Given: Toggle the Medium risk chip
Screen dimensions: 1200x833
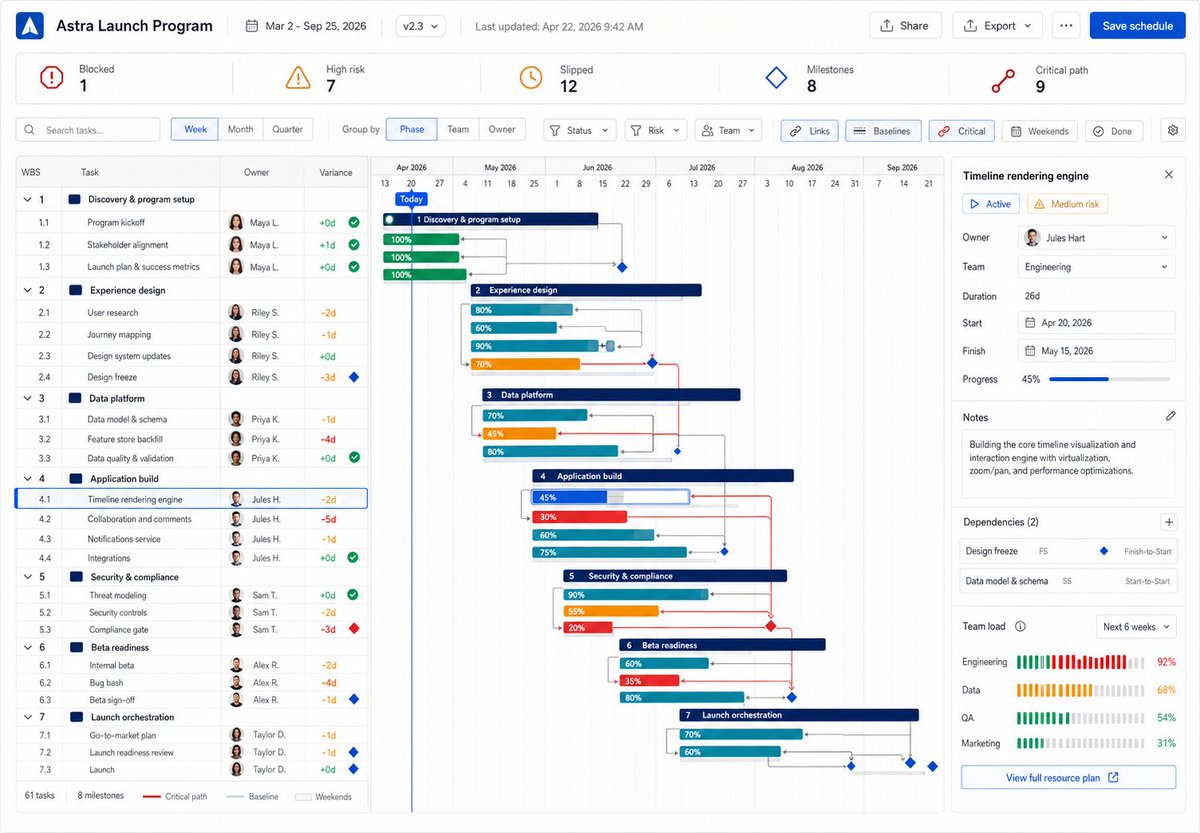Looking at the screenshot, I should [x=1067, y=204].
